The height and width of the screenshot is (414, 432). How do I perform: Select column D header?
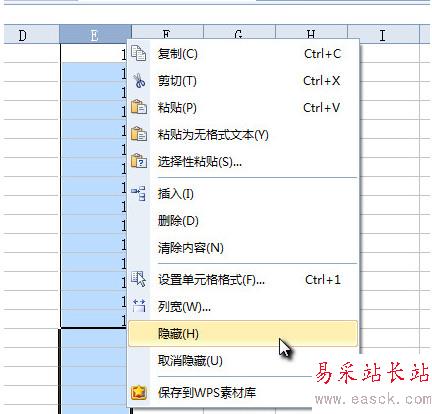click(x=32, y=34)
